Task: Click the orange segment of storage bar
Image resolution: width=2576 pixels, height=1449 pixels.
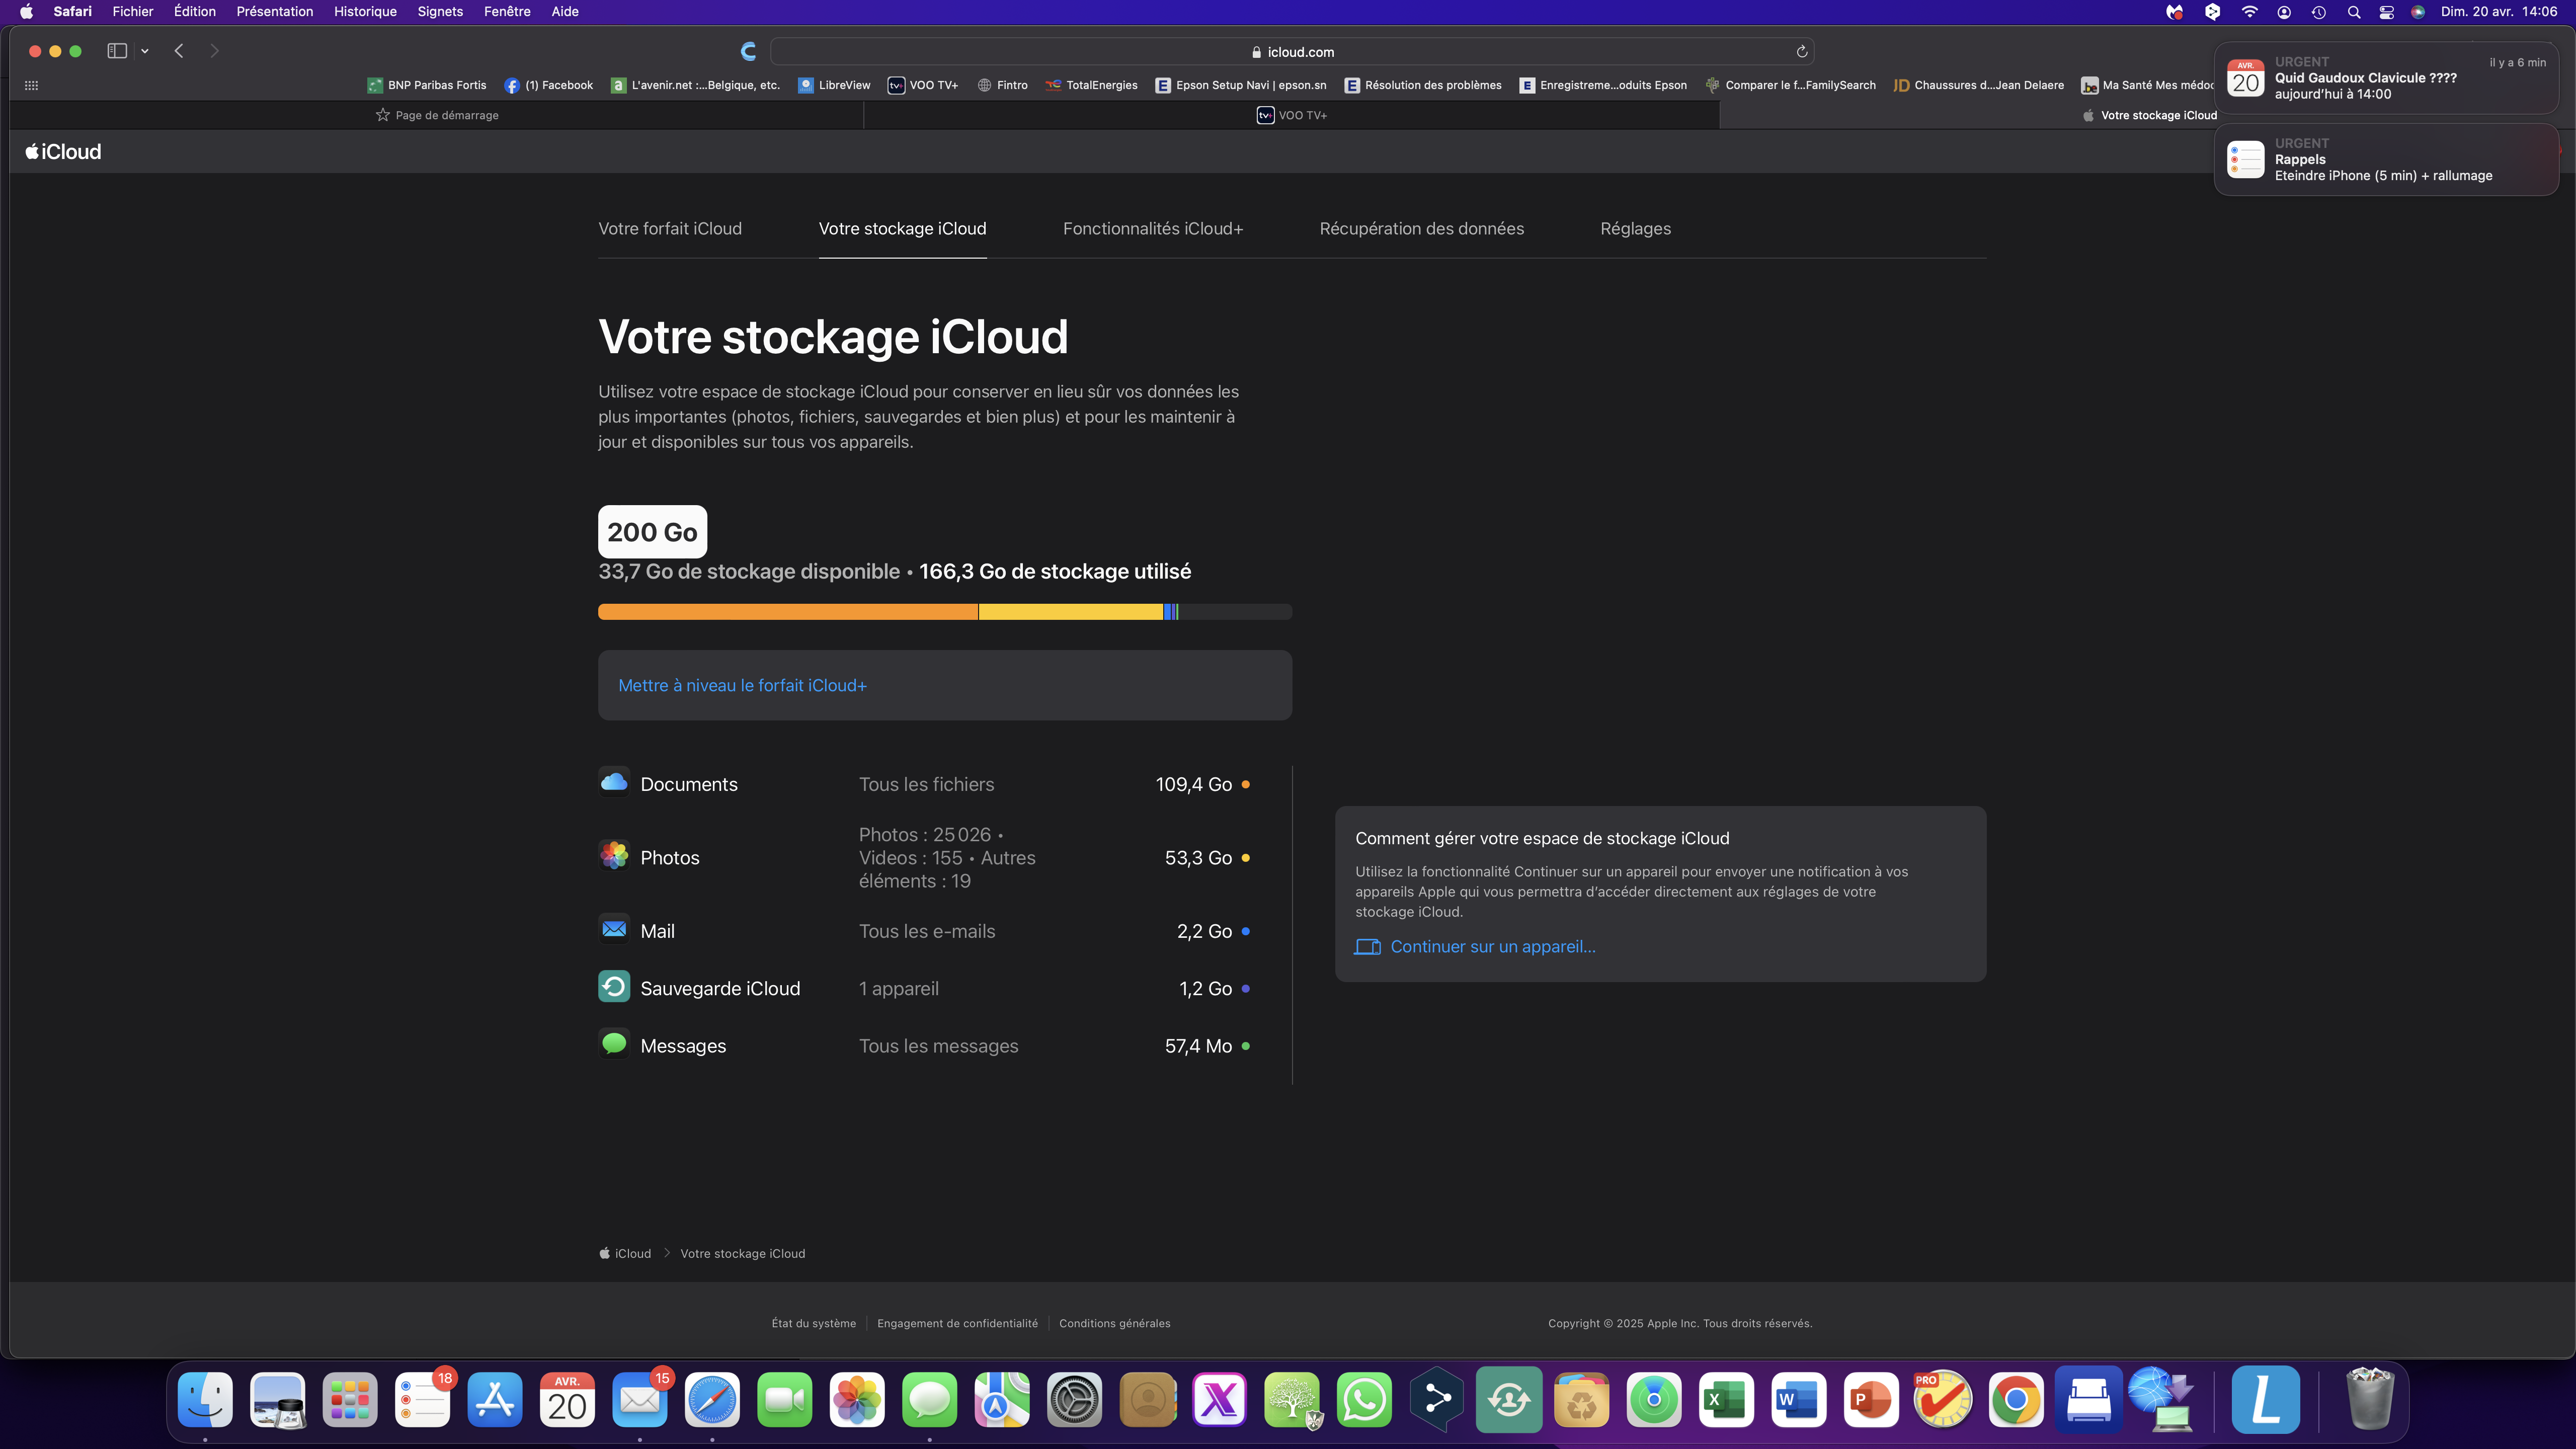Action: pos(787,612)
